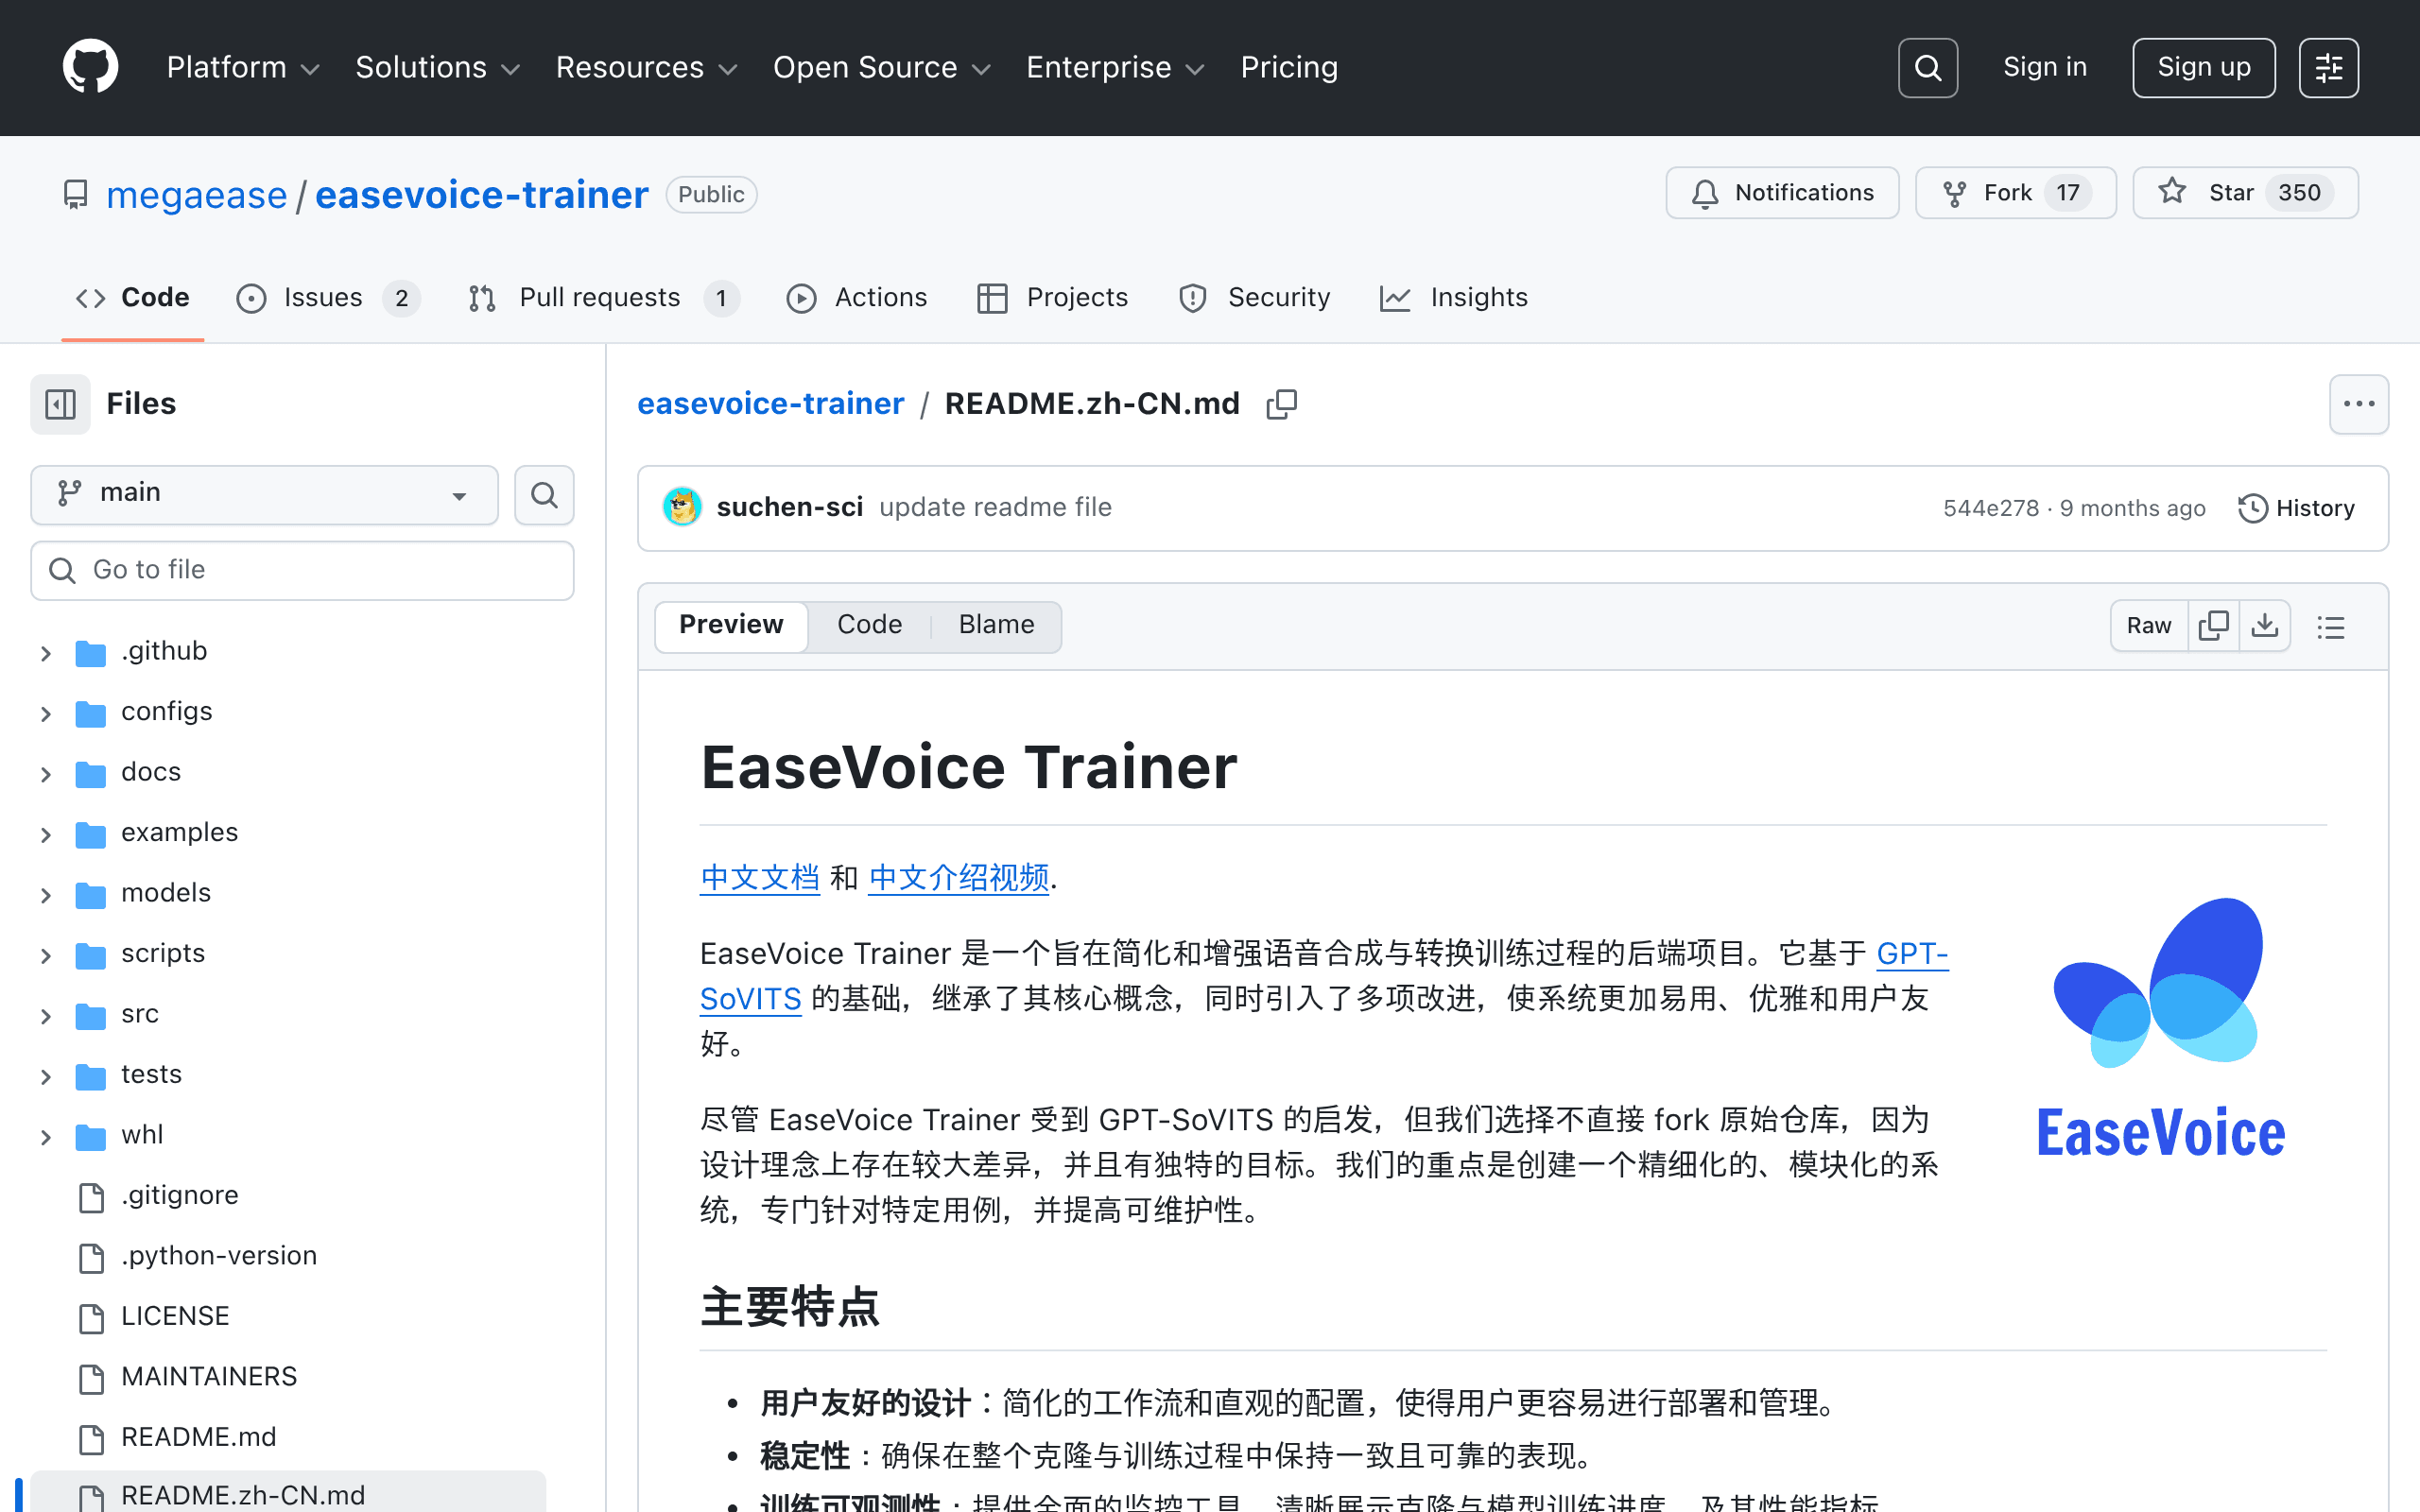Click the Star icon
Image resolution: width=2420 pixels, height=1512 pixels.
[2172, 191]
